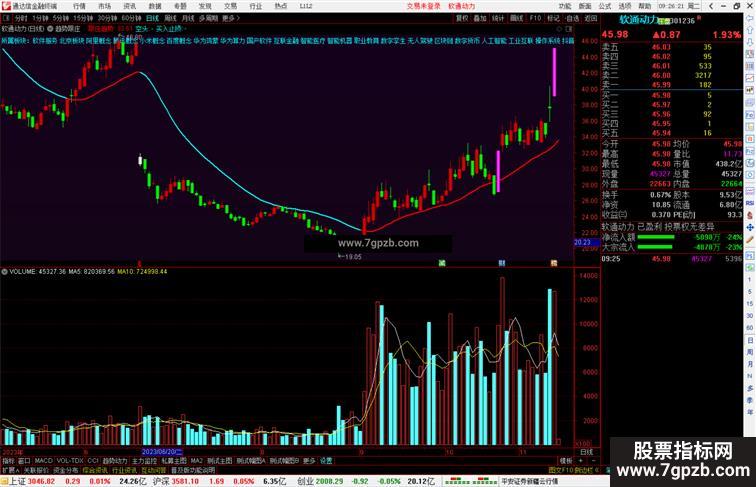Open the 行业资讯 tab
Viewport: 756px width, 487px height.
pyautogui.click(x=125, y=470)
